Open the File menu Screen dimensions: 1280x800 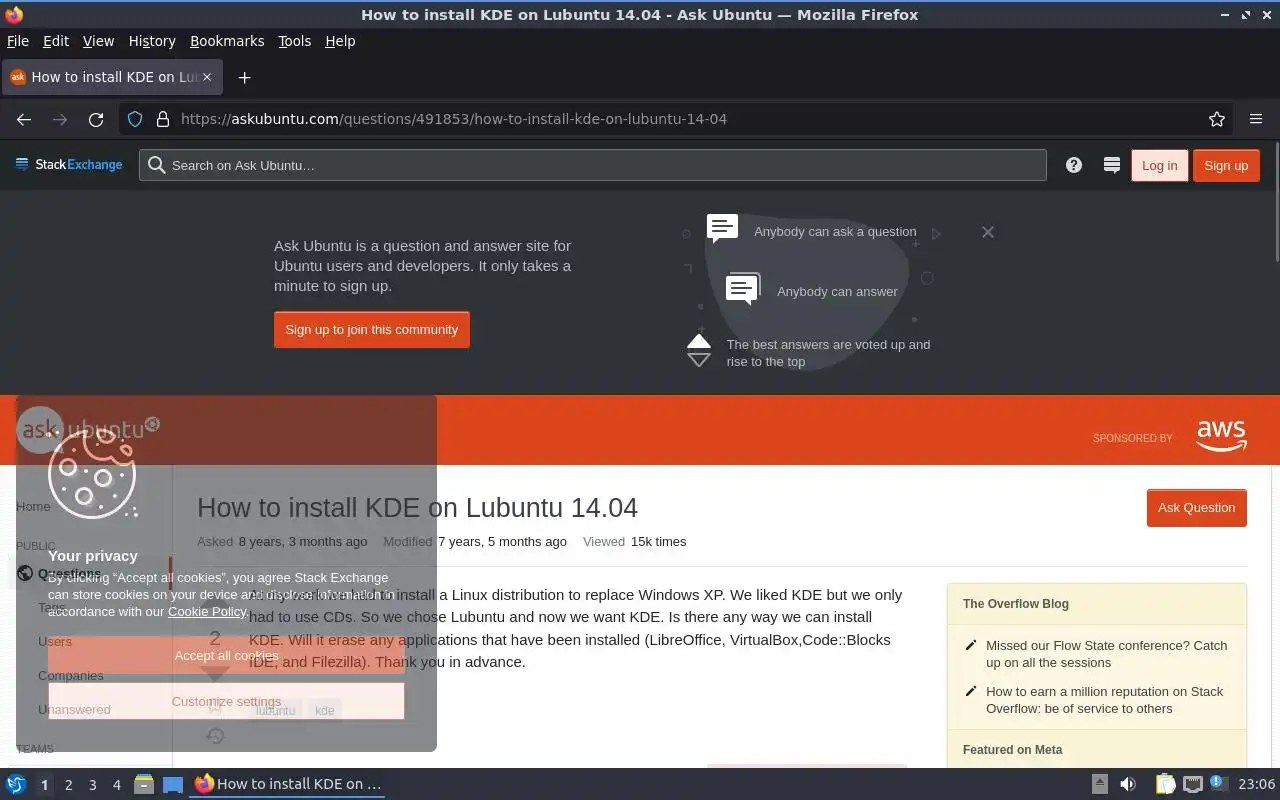pyautogui.click(x=18, y=41)
